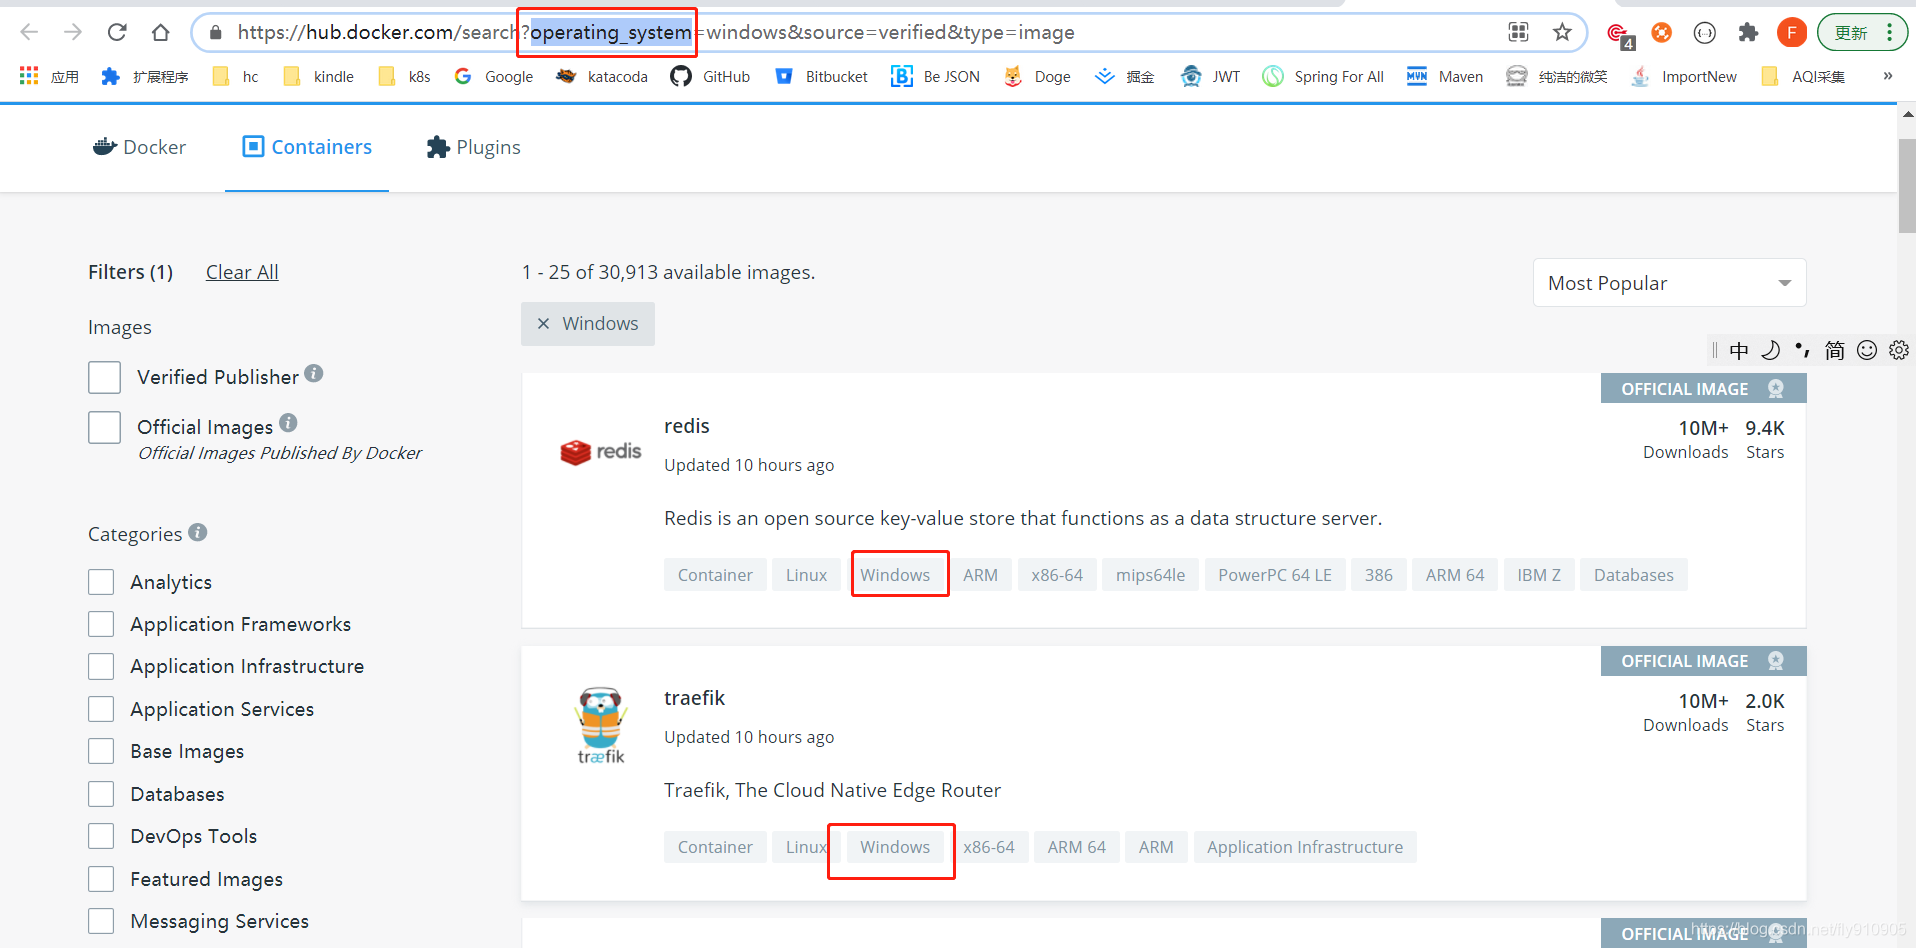Viewport: 1916px width, 948px height.
Task: Check the Databases category checkbox
Action: point(101,794)
